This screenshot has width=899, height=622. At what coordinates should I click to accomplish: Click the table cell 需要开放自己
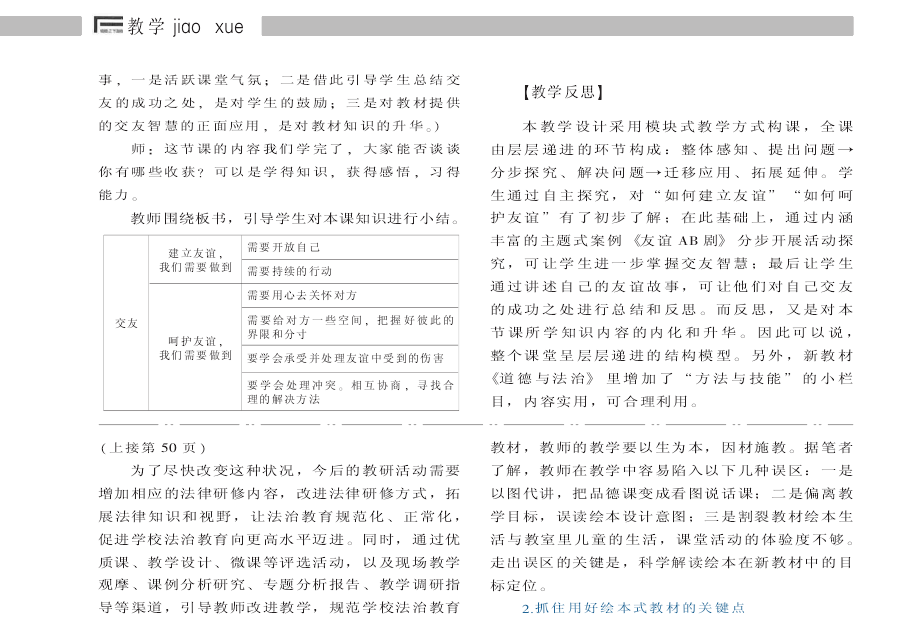350,248
